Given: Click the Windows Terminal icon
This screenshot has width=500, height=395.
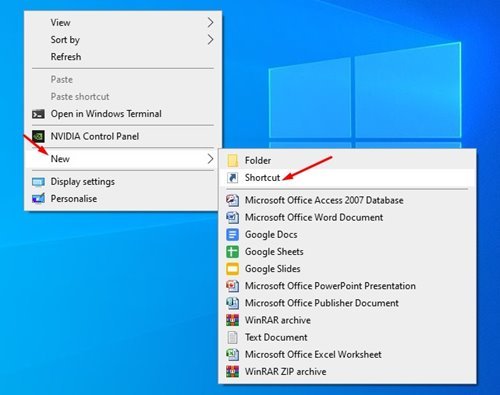Looking at the screenshot, I should 38,114.
